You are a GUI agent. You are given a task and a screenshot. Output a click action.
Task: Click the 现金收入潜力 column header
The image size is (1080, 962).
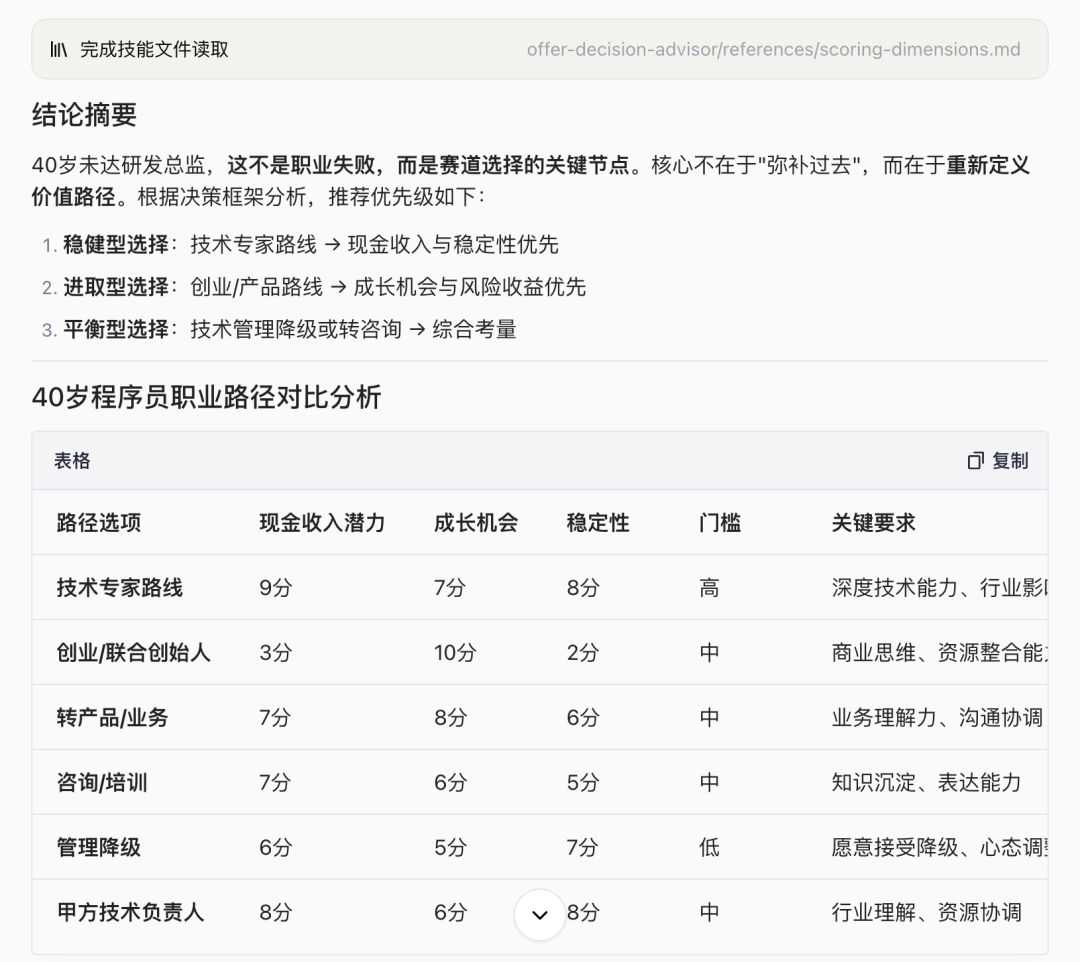[322, 523]
